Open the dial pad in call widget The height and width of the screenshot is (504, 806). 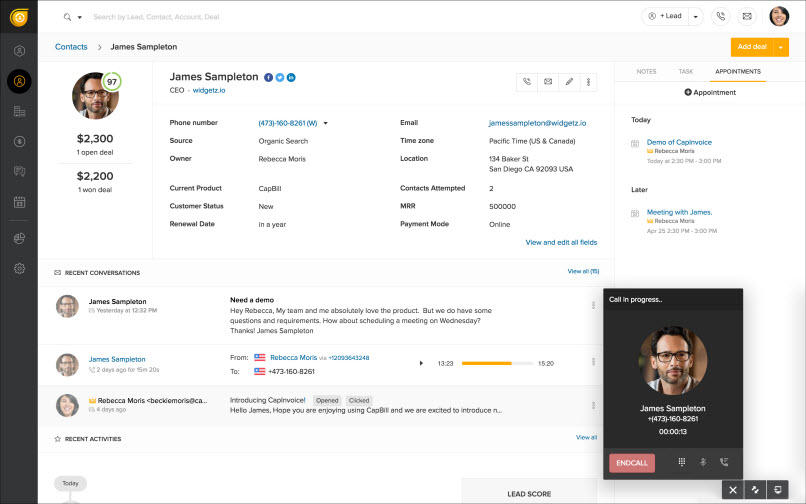682,462
